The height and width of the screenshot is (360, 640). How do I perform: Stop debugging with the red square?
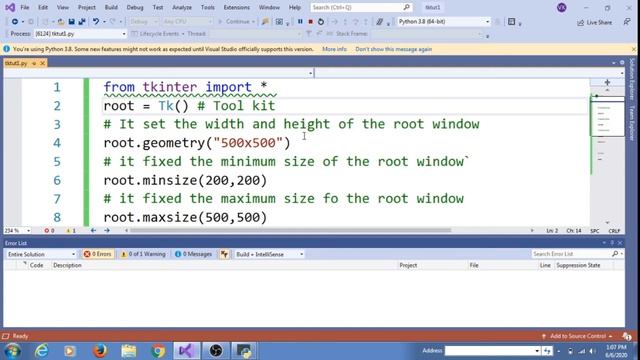pyautogui.click(x=310, y=22)
